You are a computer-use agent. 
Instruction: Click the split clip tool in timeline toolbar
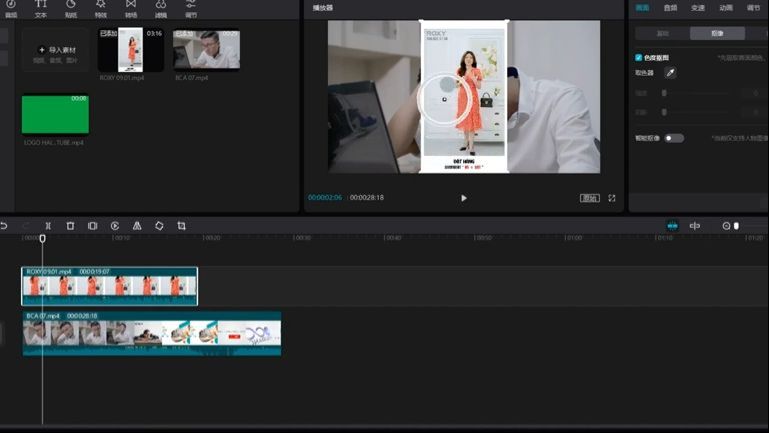[x=48, y=226]
